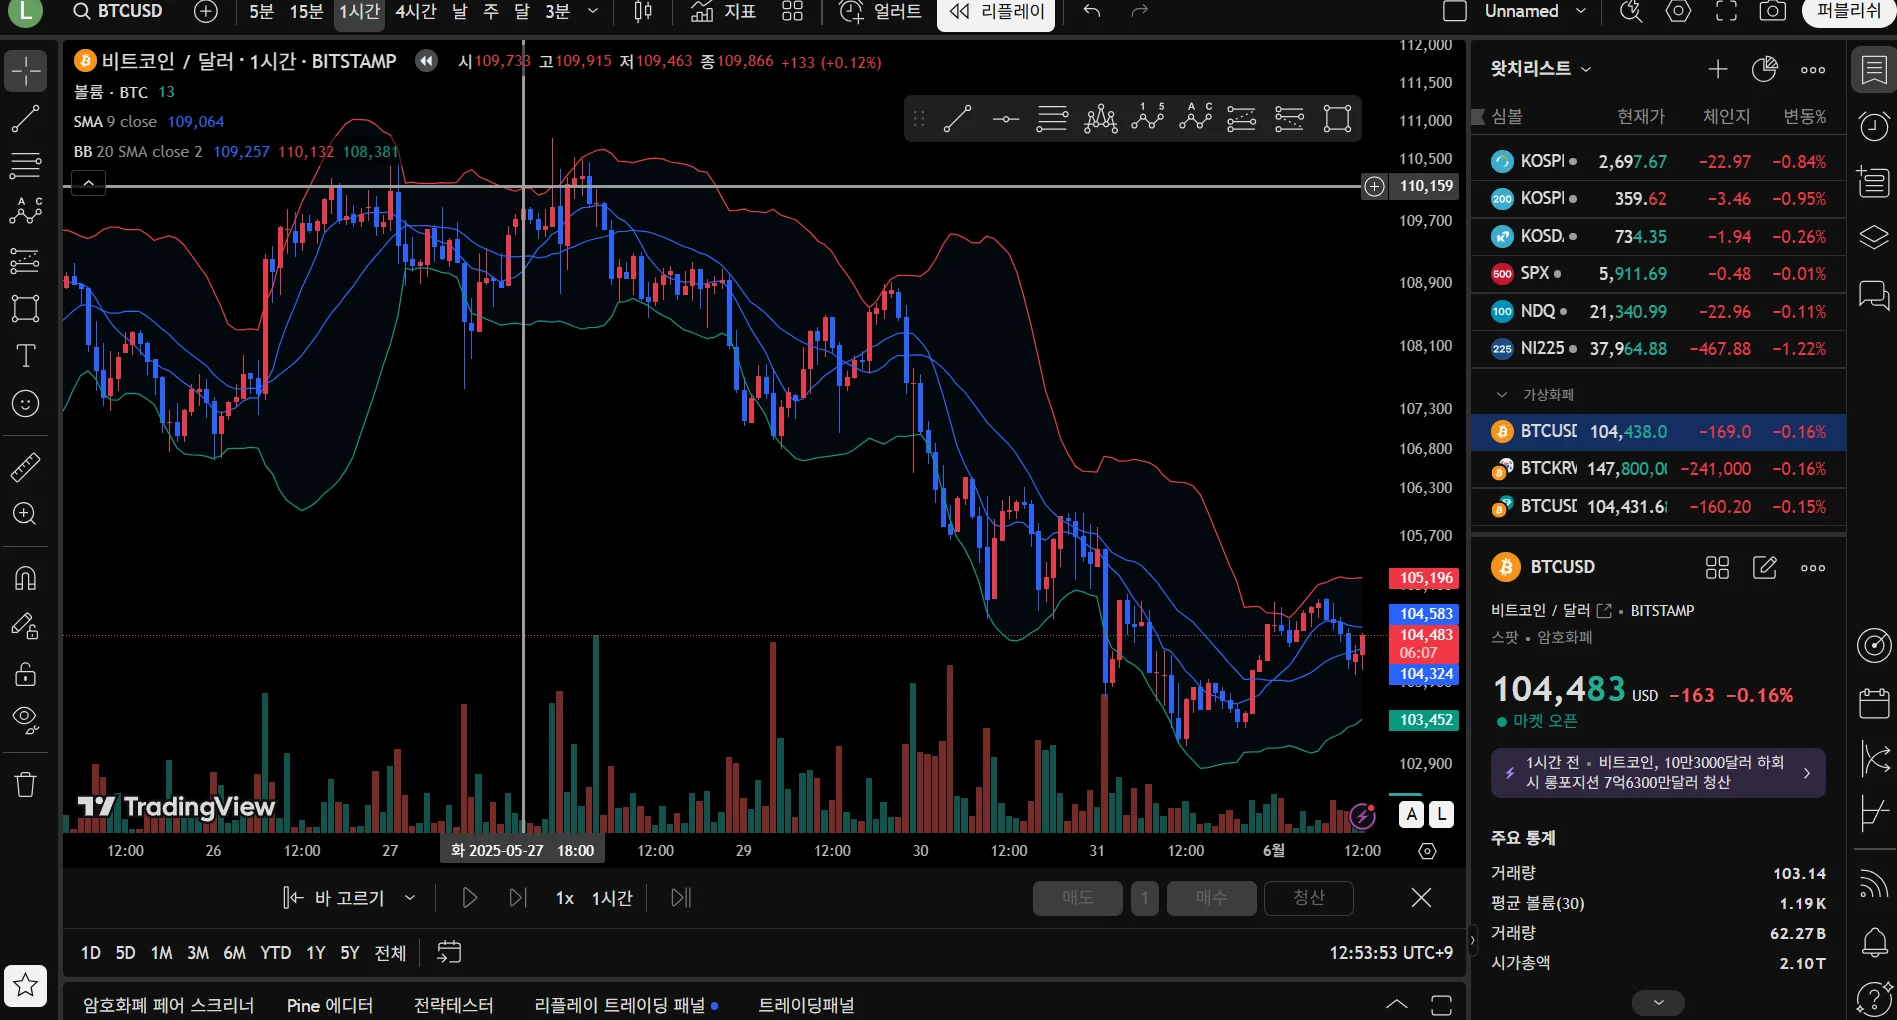Select the 리플레이 트레이딩 패널 tab

coord(626,1005)
